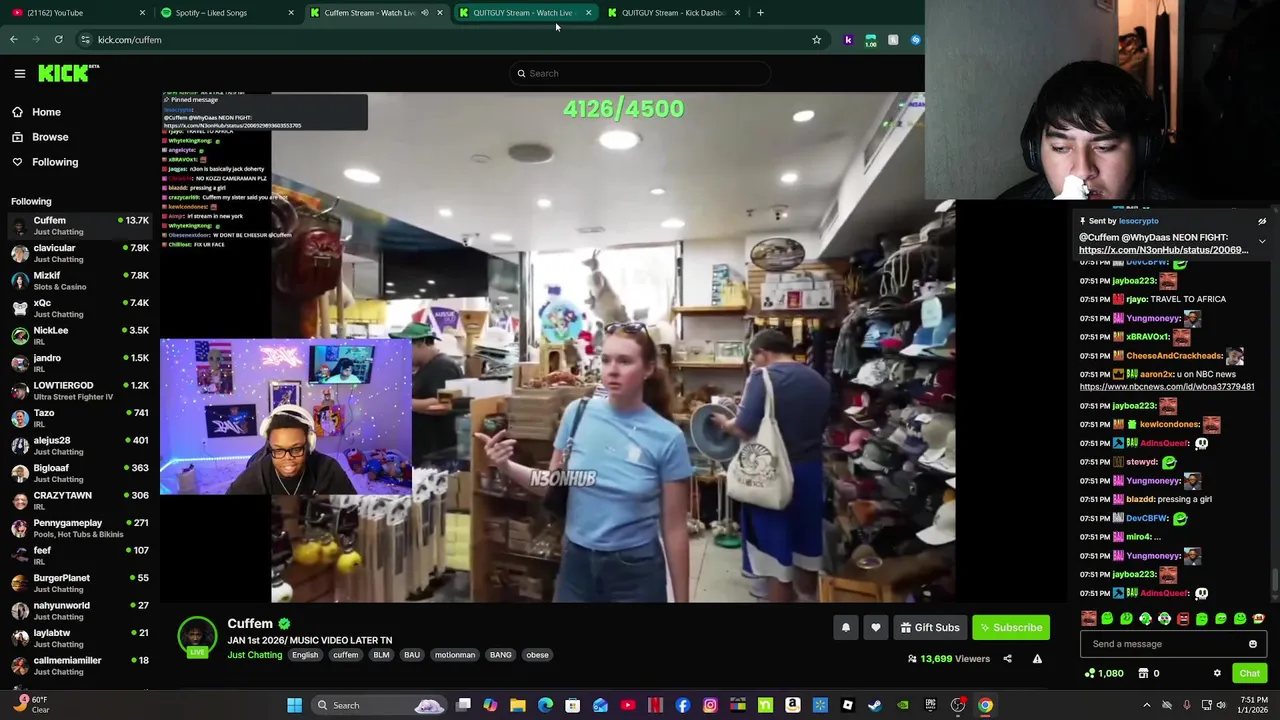Open jandro channel in Following list

click(80, 363)
